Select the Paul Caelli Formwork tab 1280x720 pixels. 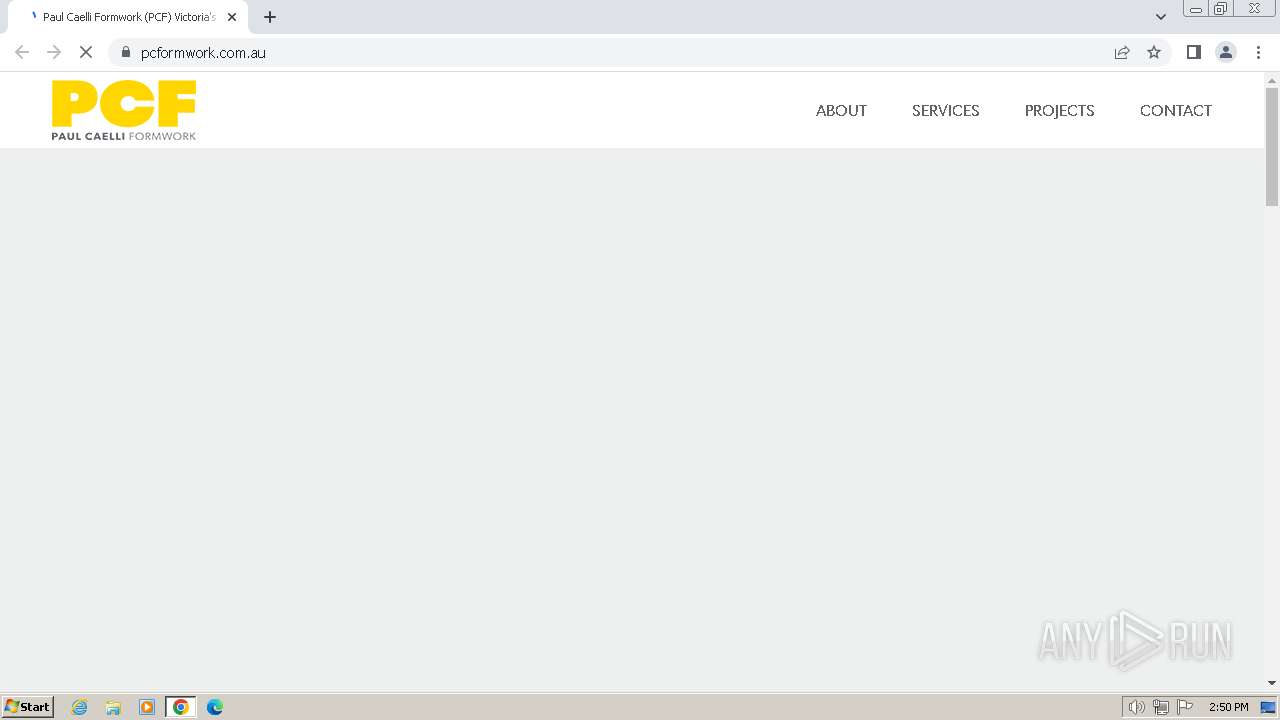[128, 17]
